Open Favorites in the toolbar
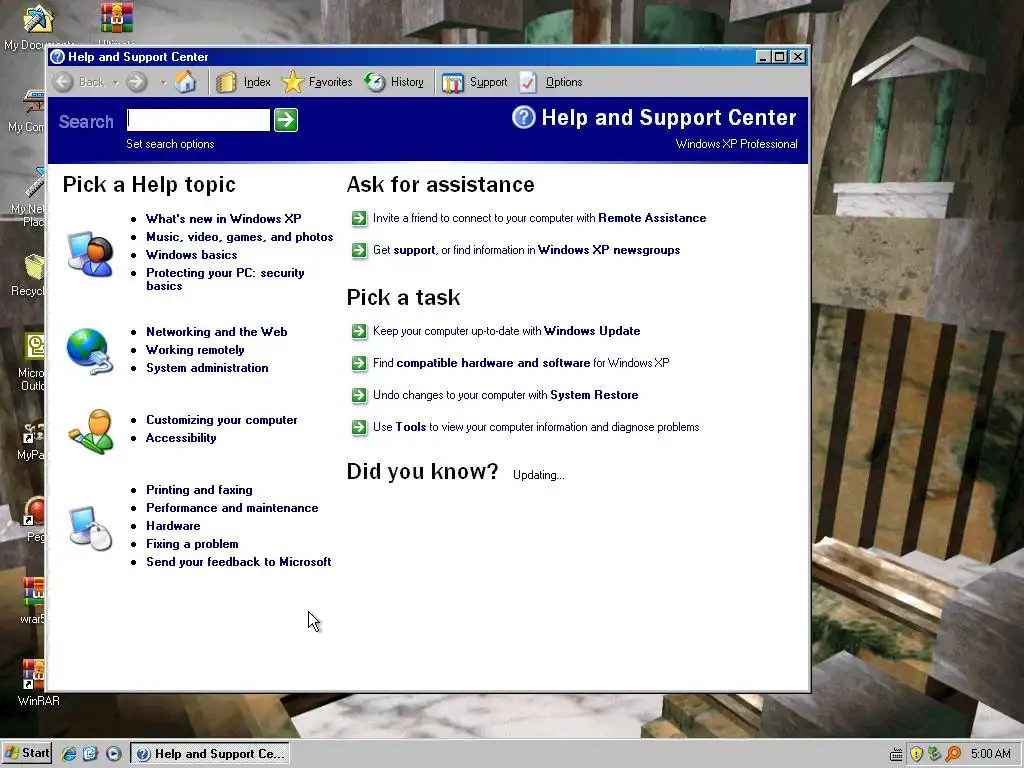 click(317, 82)
